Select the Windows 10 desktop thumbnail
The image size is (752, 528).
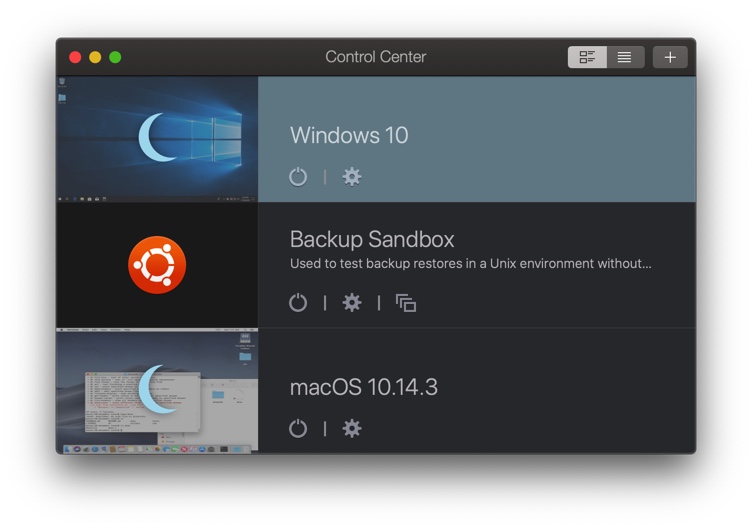tap(157, 139)
